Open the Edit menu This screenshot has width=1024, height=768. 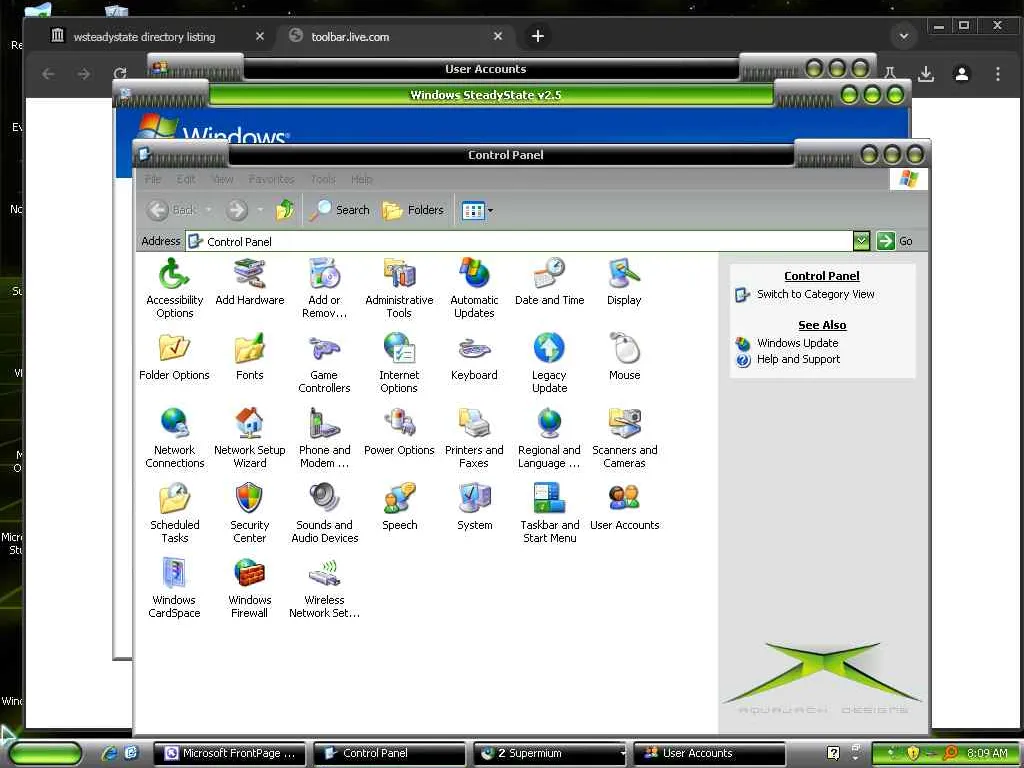pyautogui.click(x=186, y=179)
